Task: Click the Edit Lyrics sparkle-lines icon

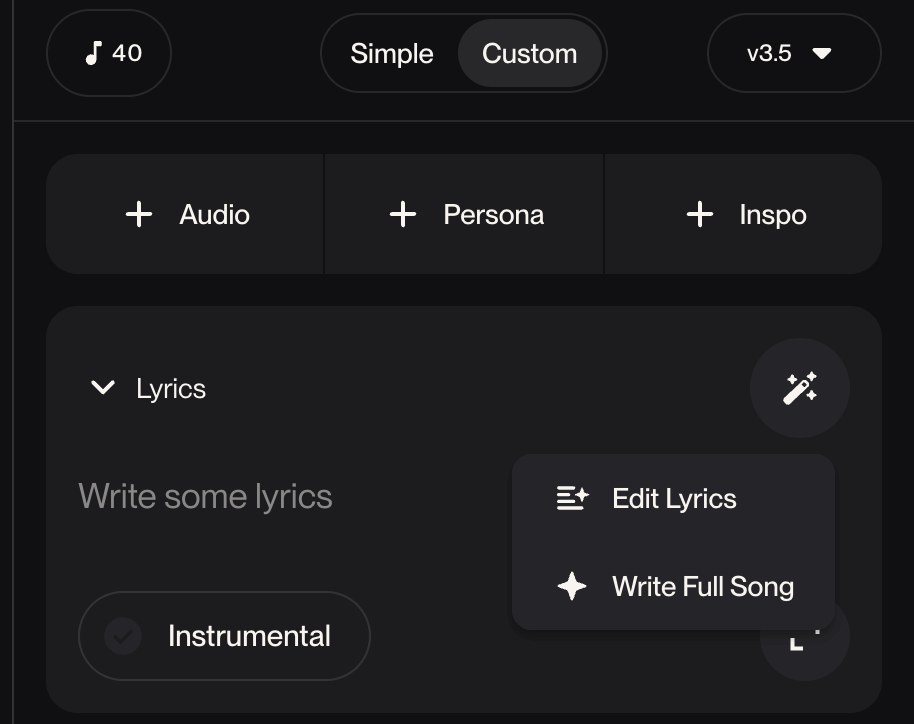Action: pyautogui.click(x=572, y=498)
